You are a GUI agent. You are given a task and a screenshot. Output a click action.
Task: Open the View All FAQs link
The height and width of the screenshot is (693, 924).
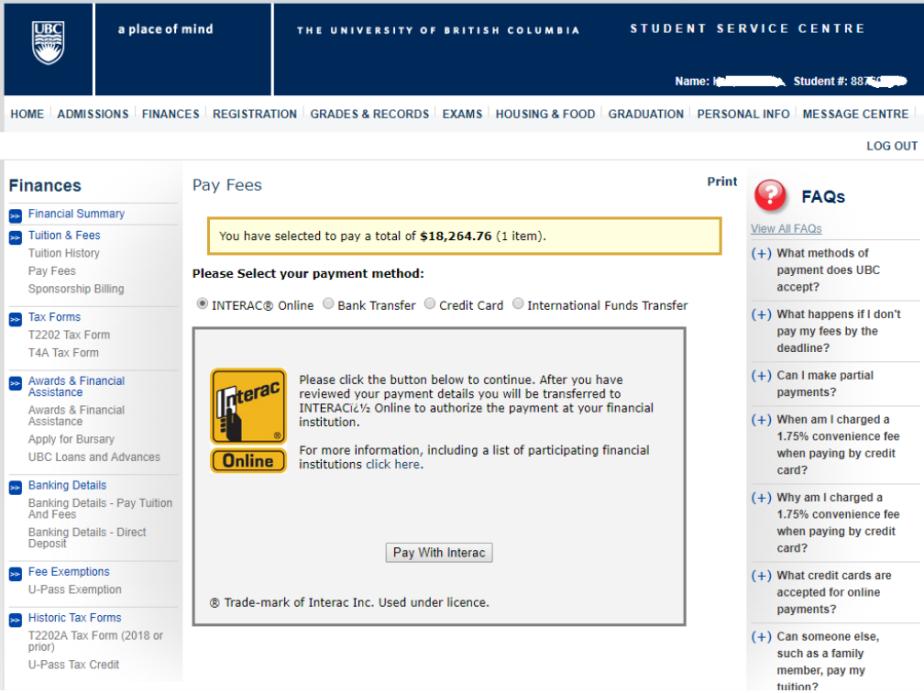(x=786, y=229)
